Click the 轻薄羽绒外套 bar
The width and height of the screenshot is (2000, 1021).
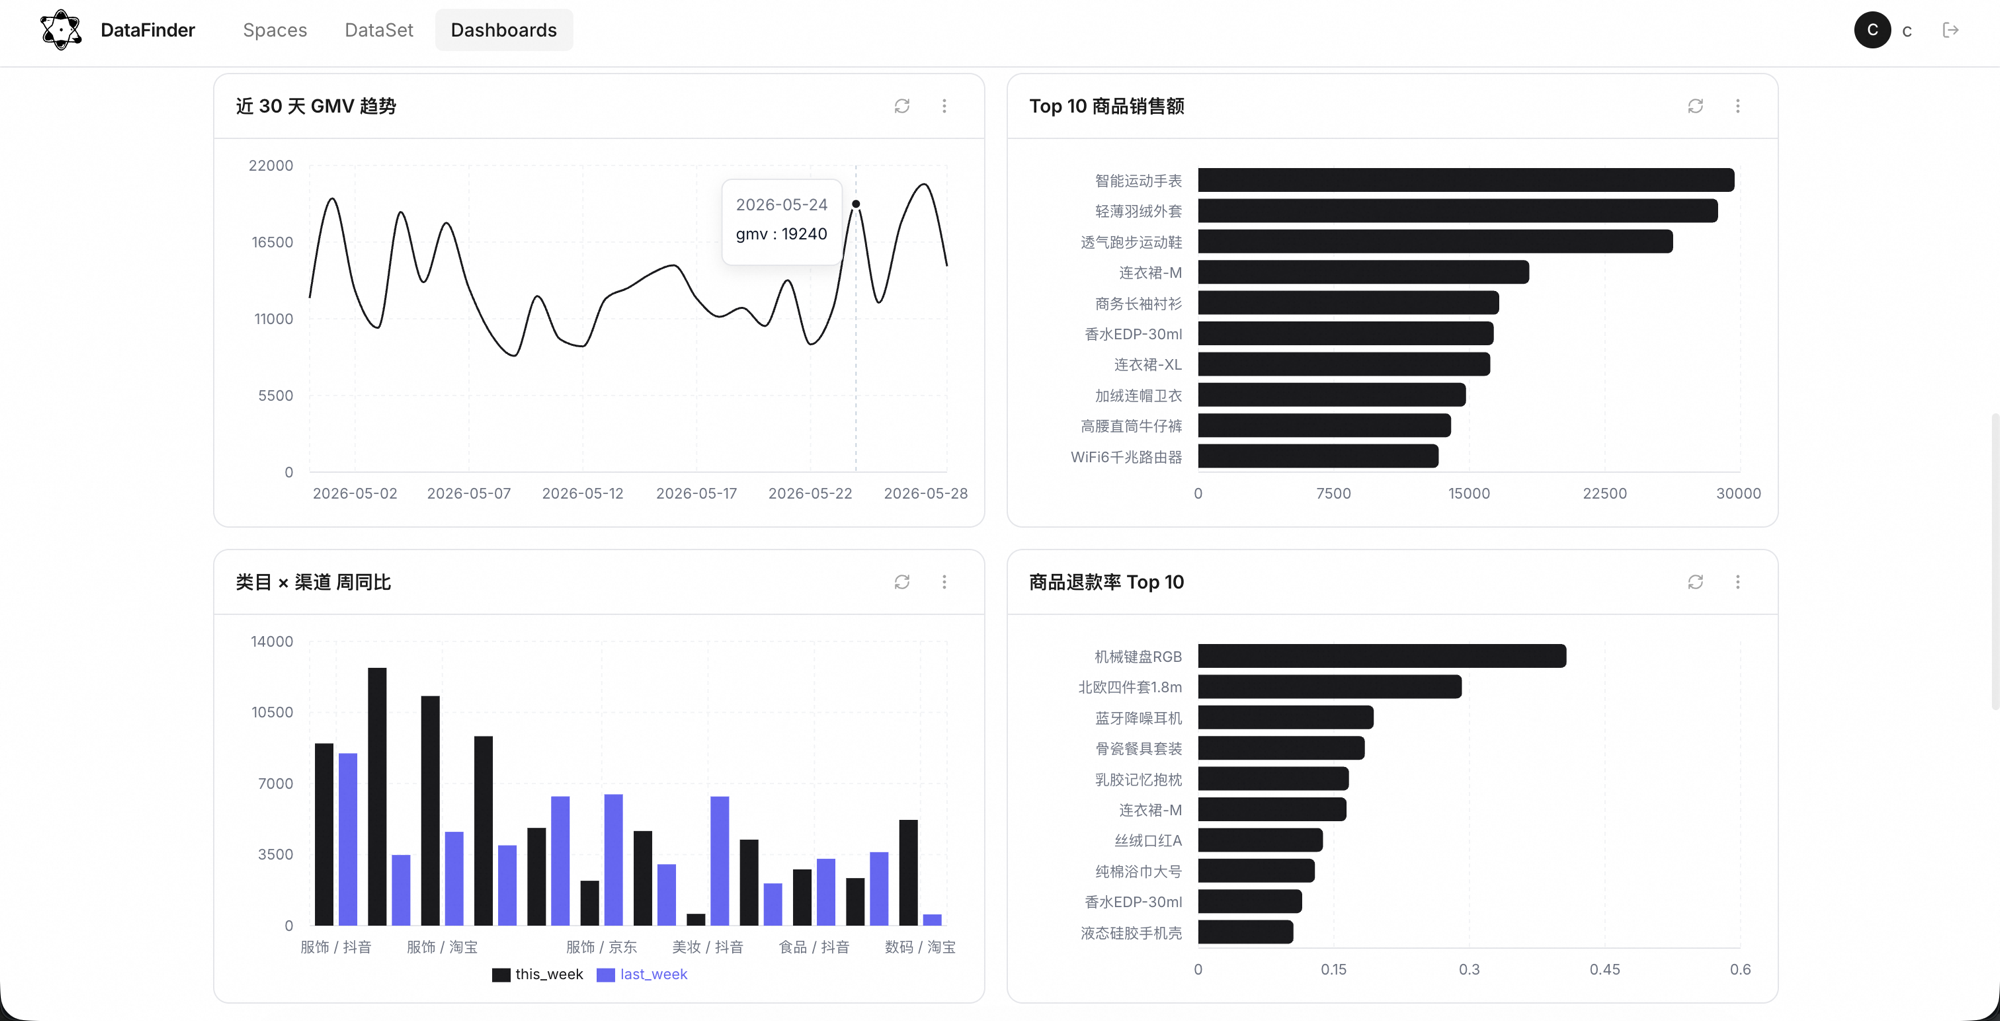tap(1458, 211)
